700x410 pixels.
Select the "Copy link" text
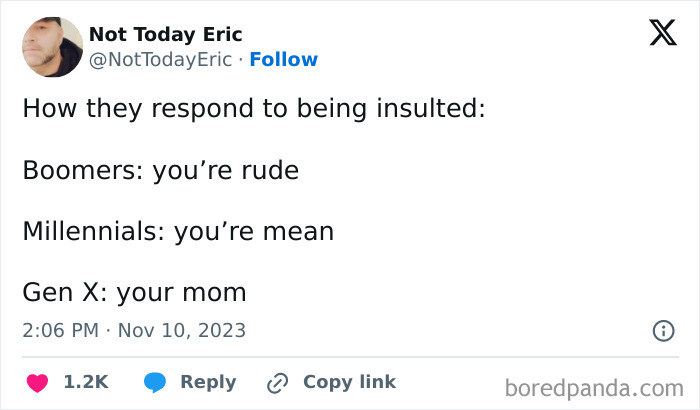[x=349, y=382]
